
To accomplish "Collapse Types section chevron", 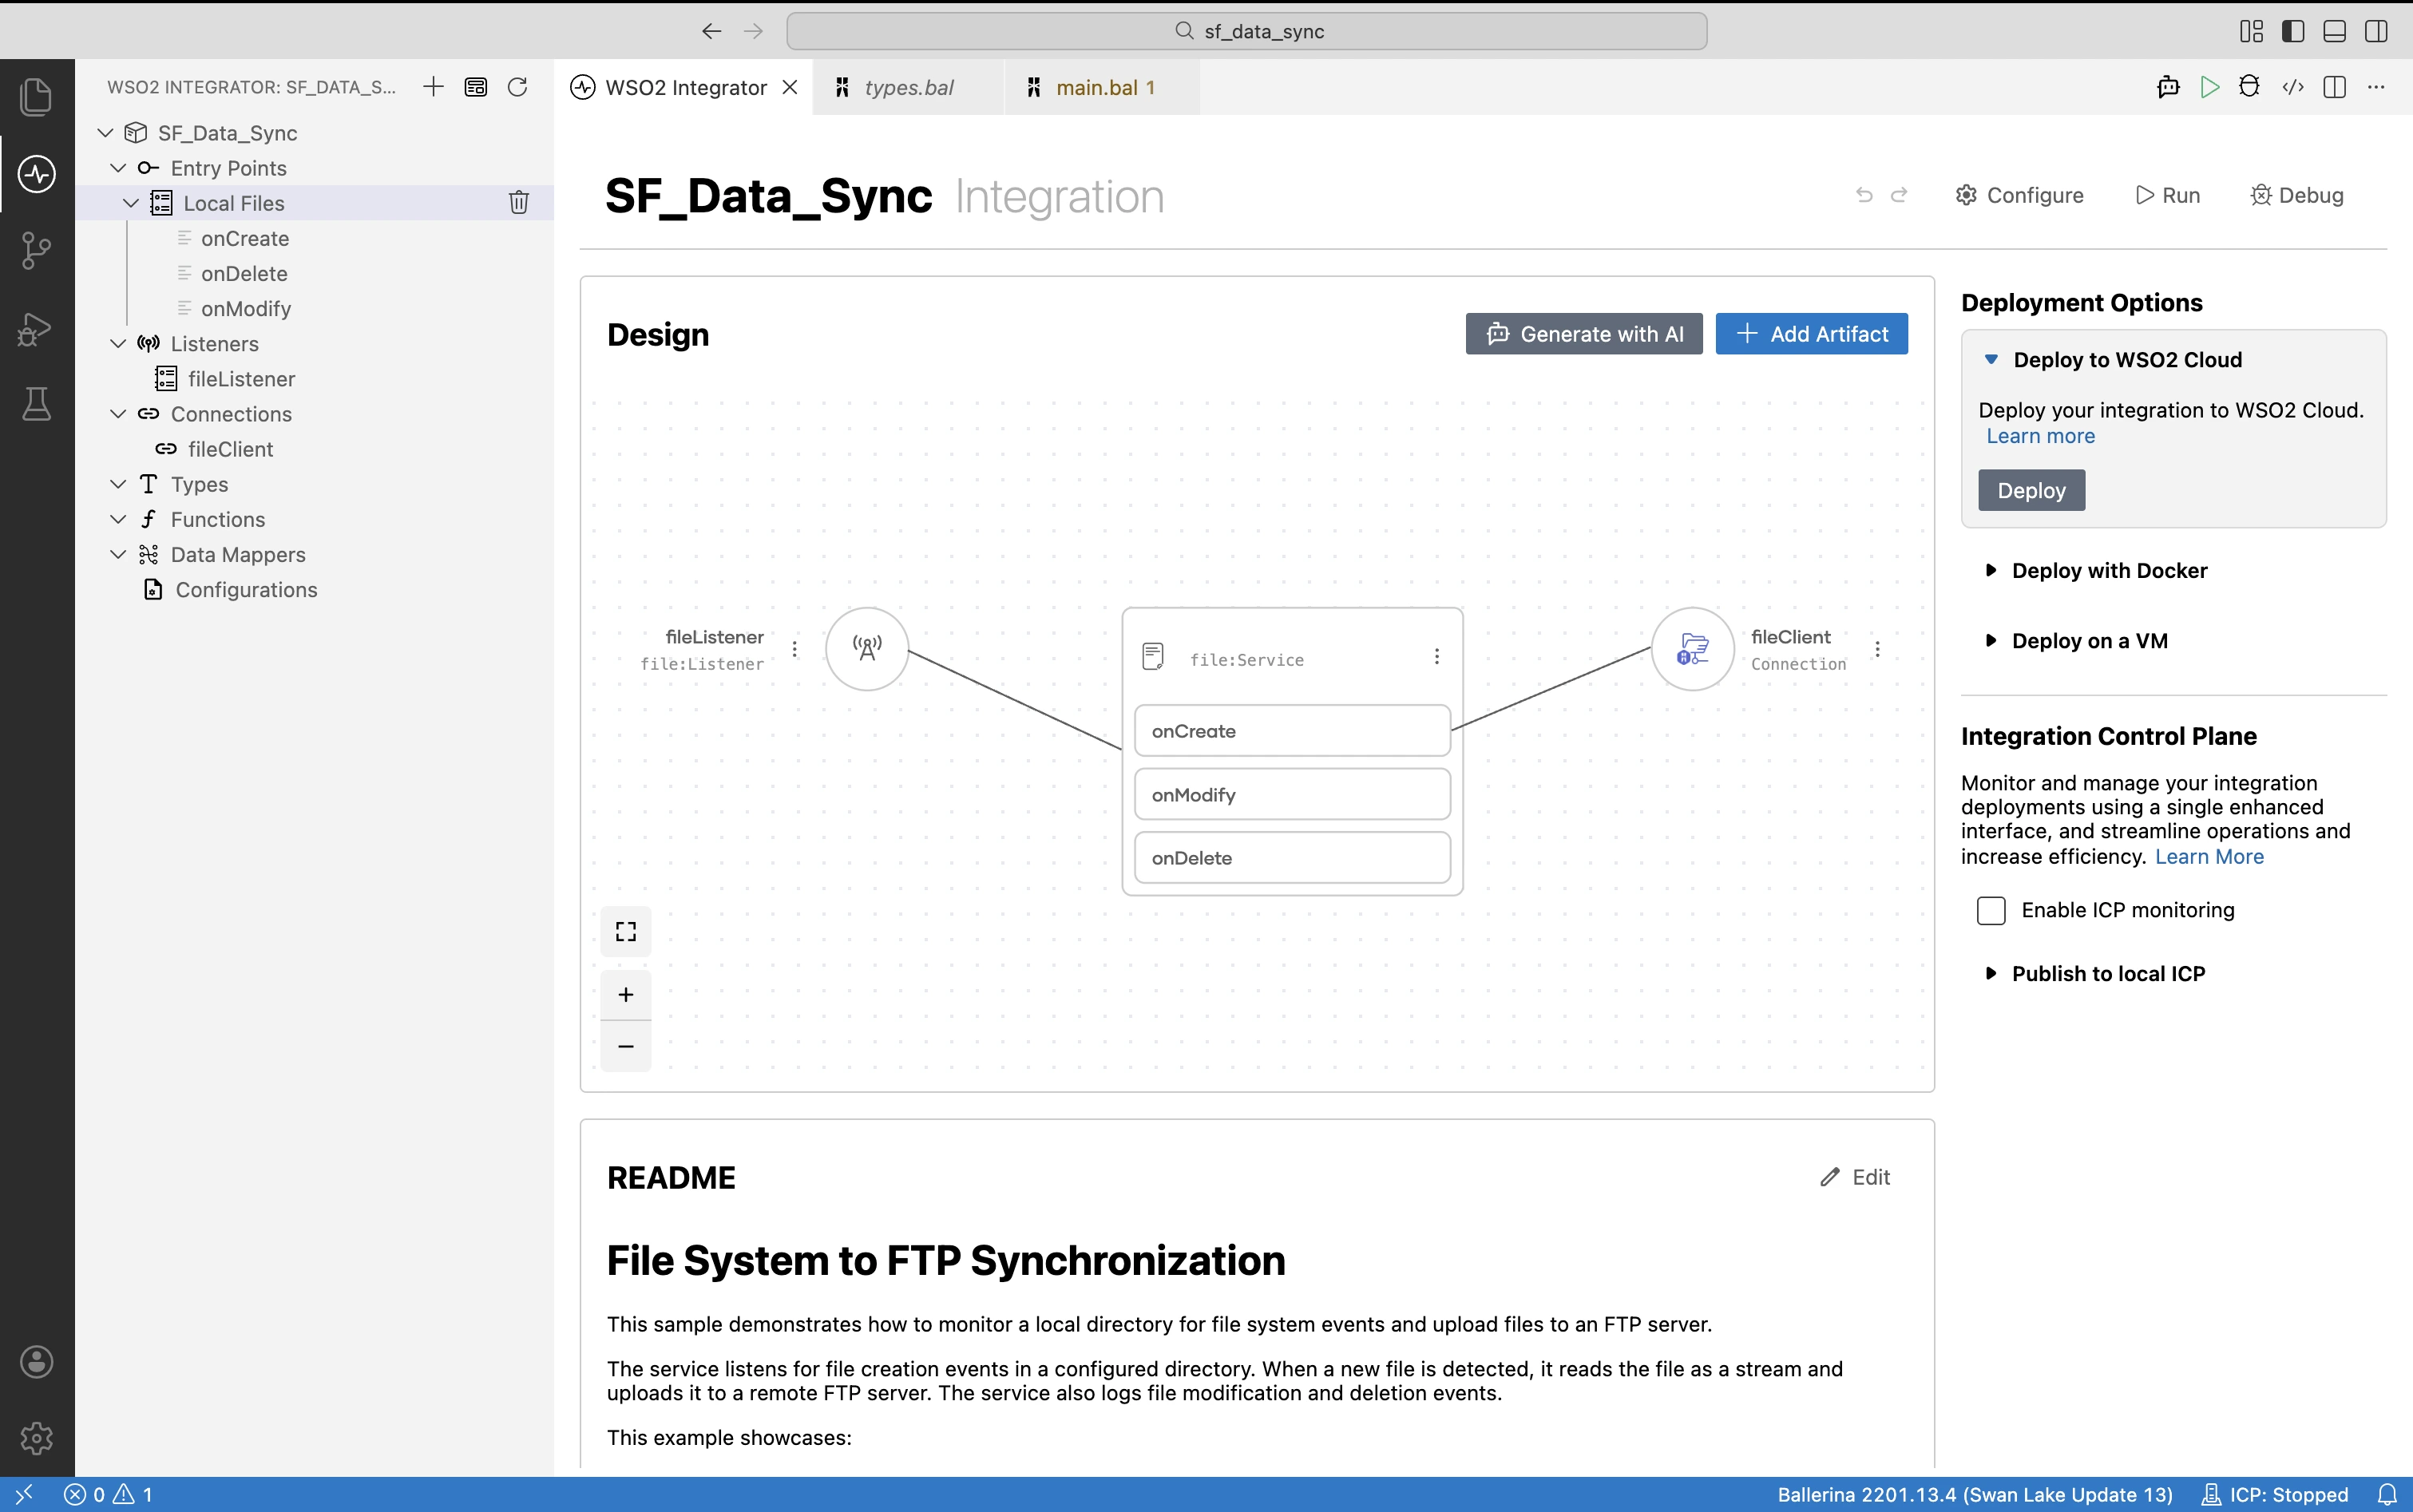I will (x=118, y=484).
